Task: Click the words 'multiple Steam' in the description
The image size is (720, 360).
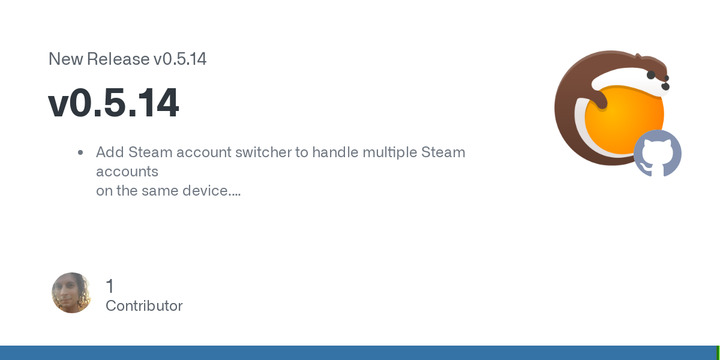Action: pos(414,152)
